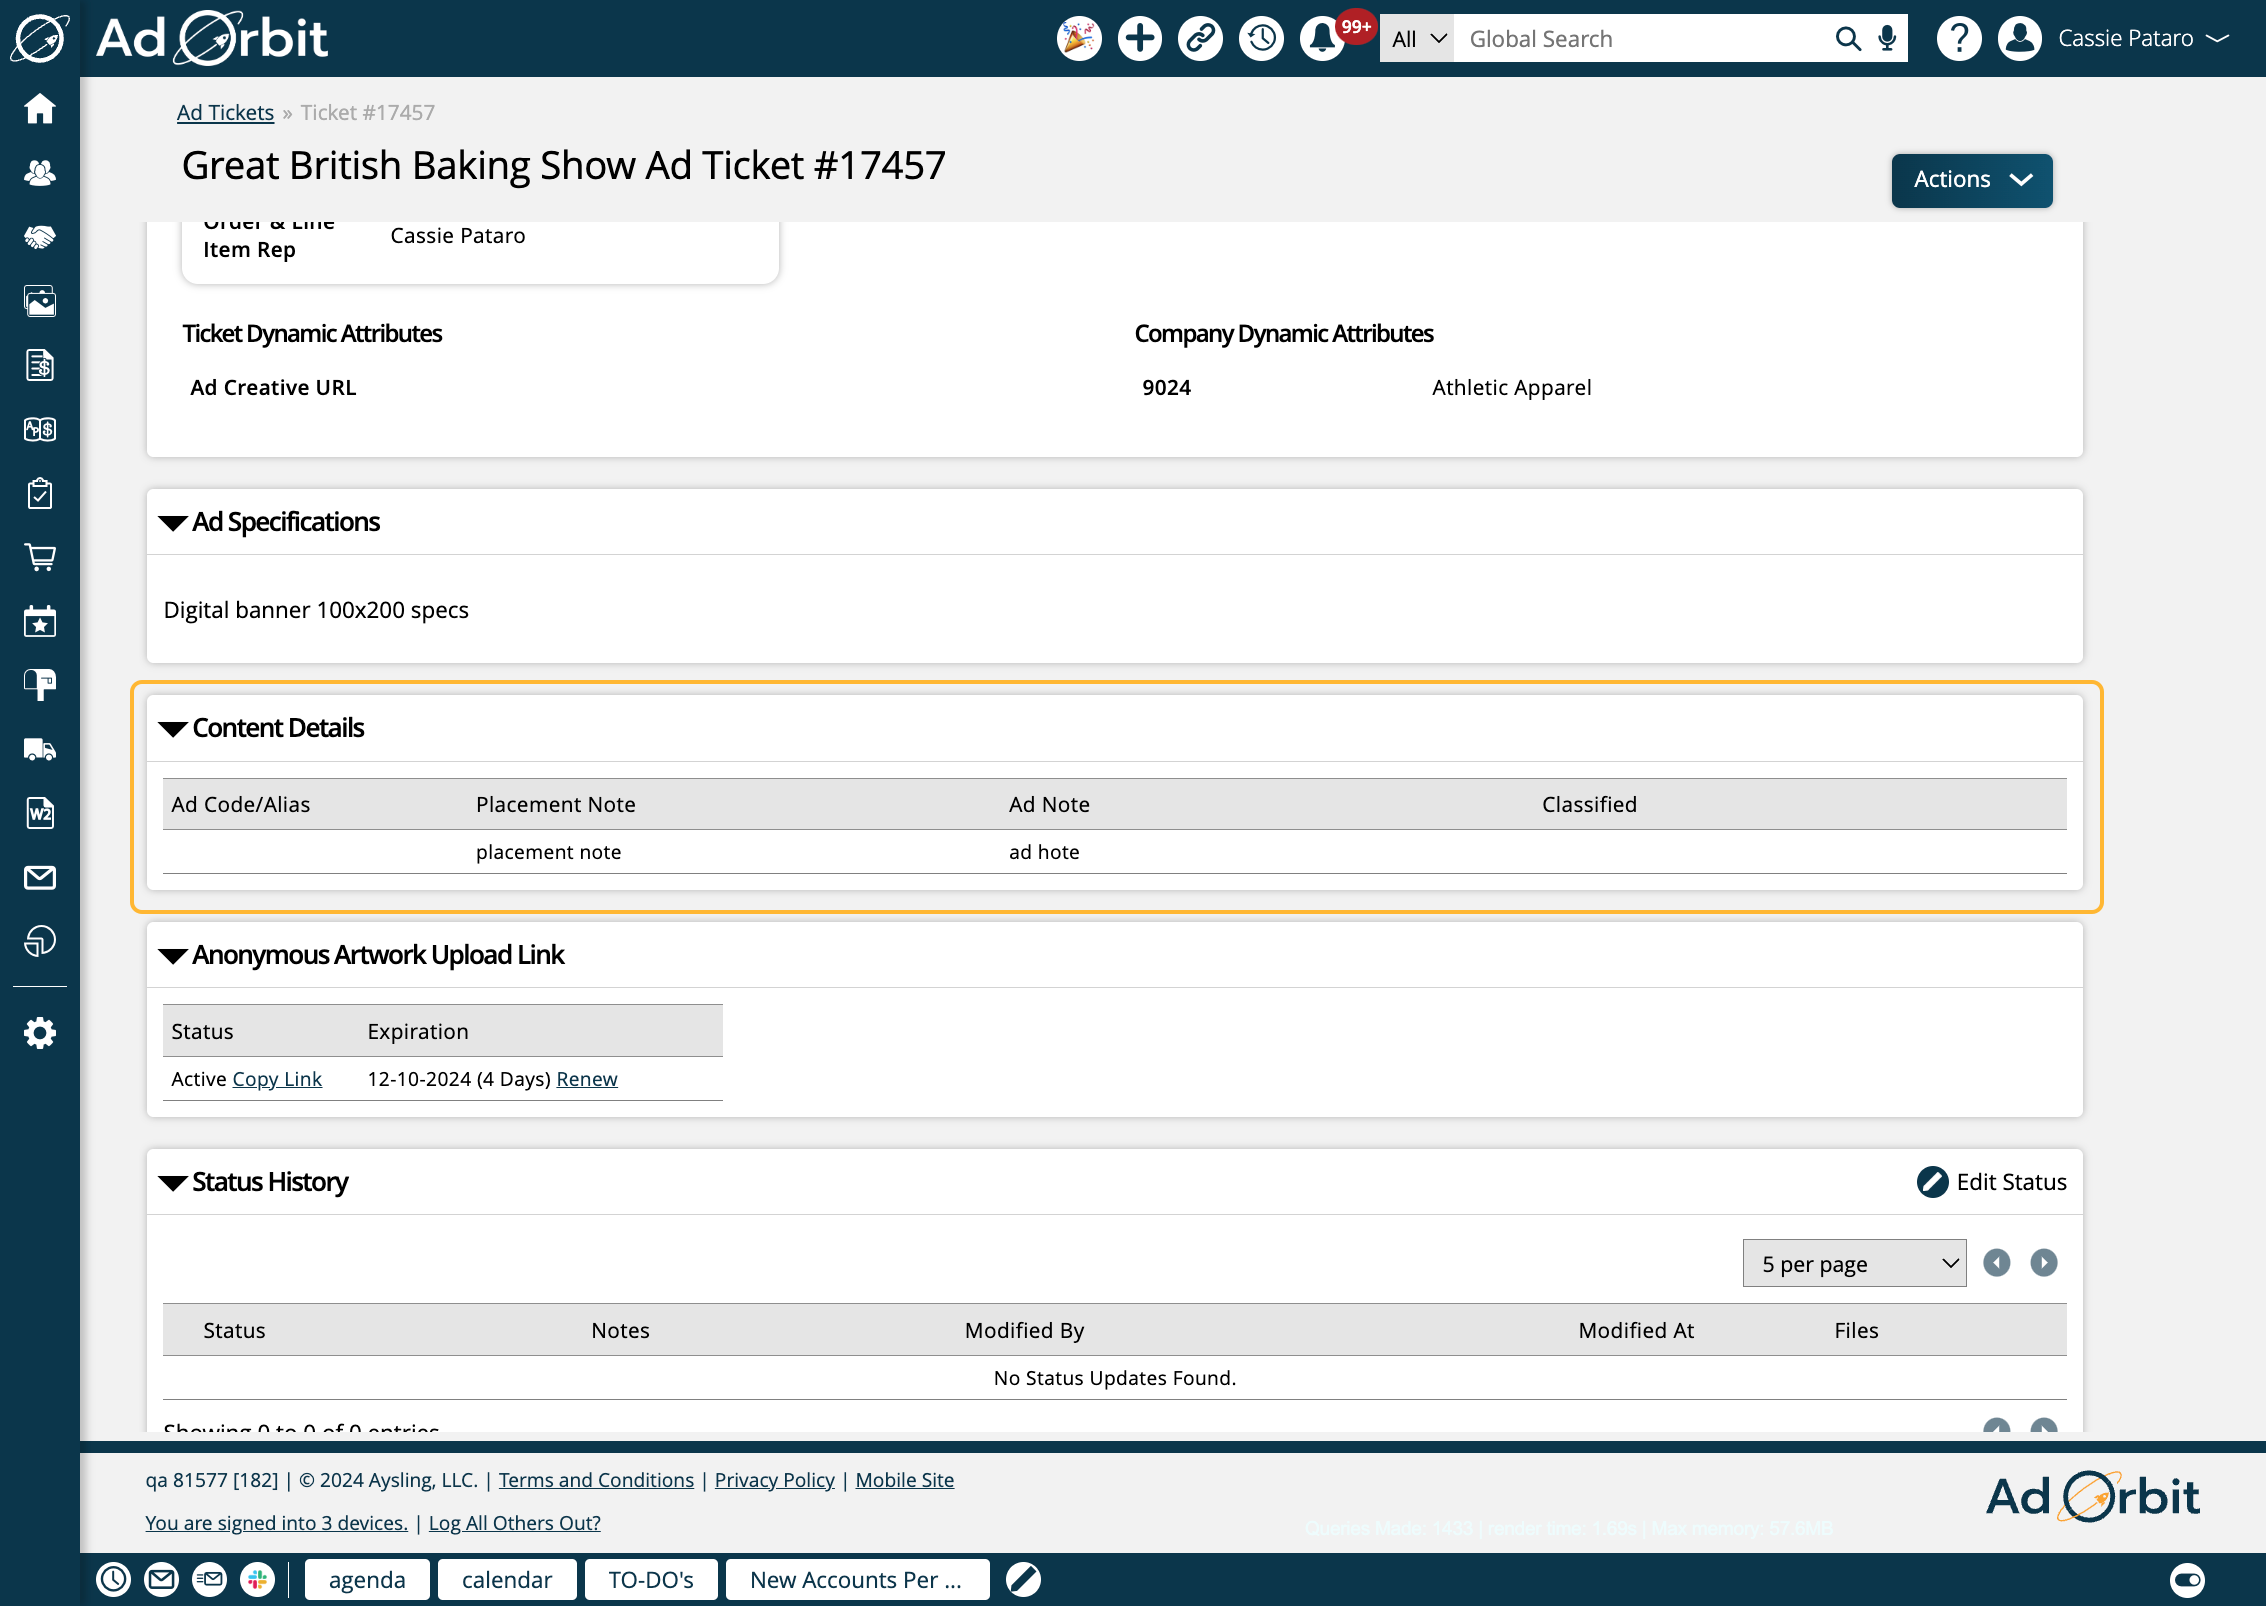Collapse the Ad Specifications section
The image size is (2266, 1606).
173,523
